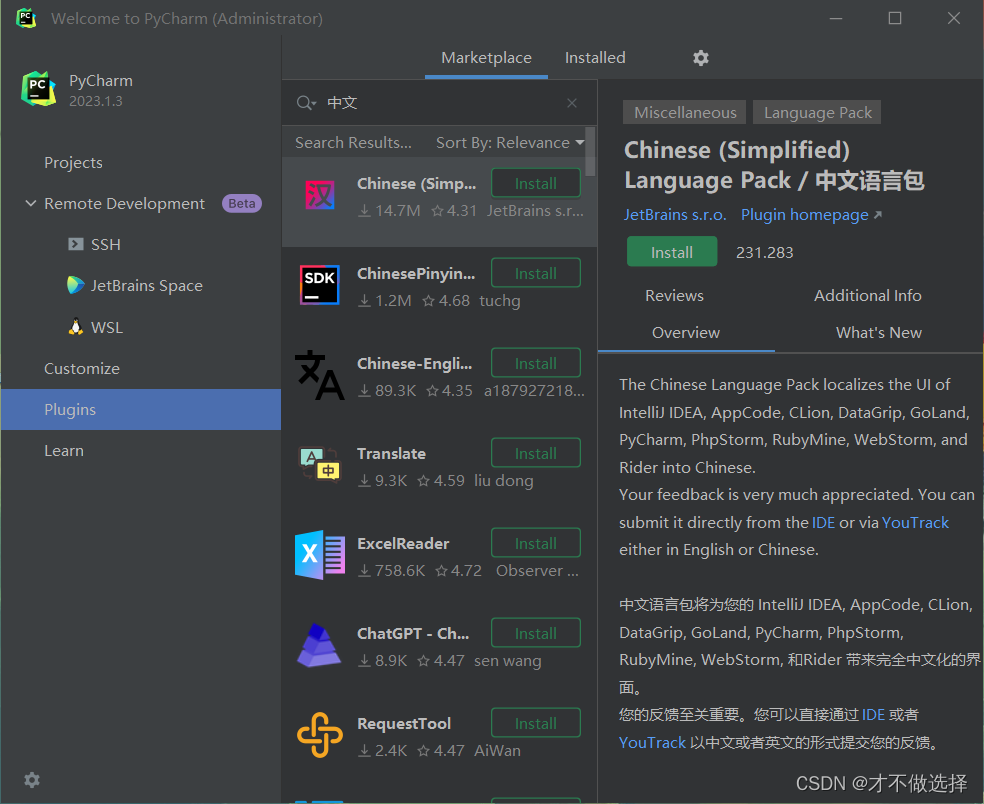Open the JetBrains s.r.o. vendor link
The height and width of the screenshot is (804, 984).
point(675,215)
